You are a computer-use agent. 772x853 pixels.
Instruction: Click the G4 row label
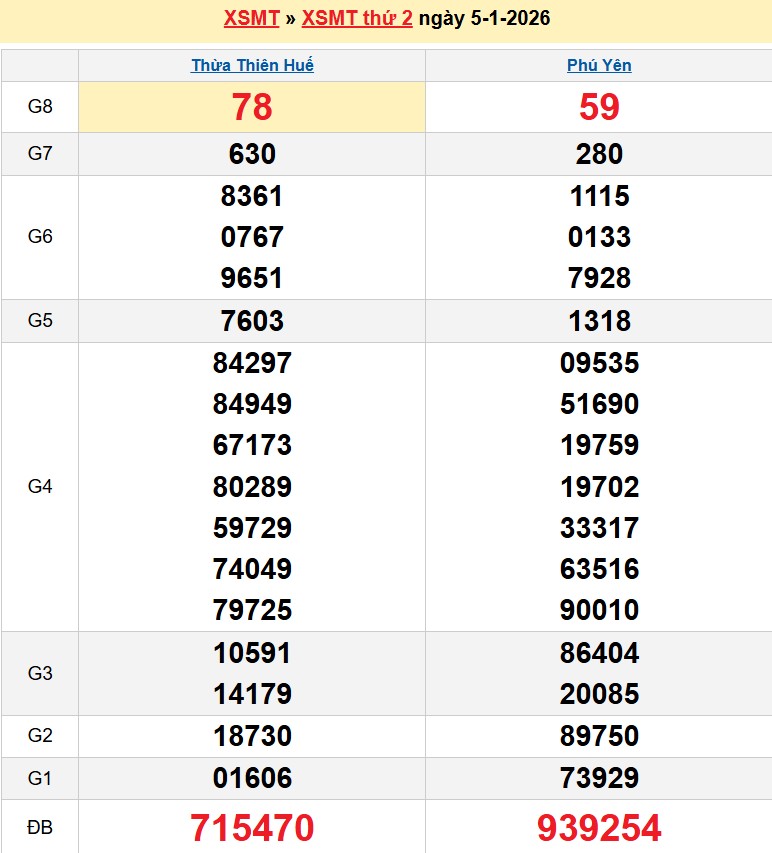pos(40,487)
